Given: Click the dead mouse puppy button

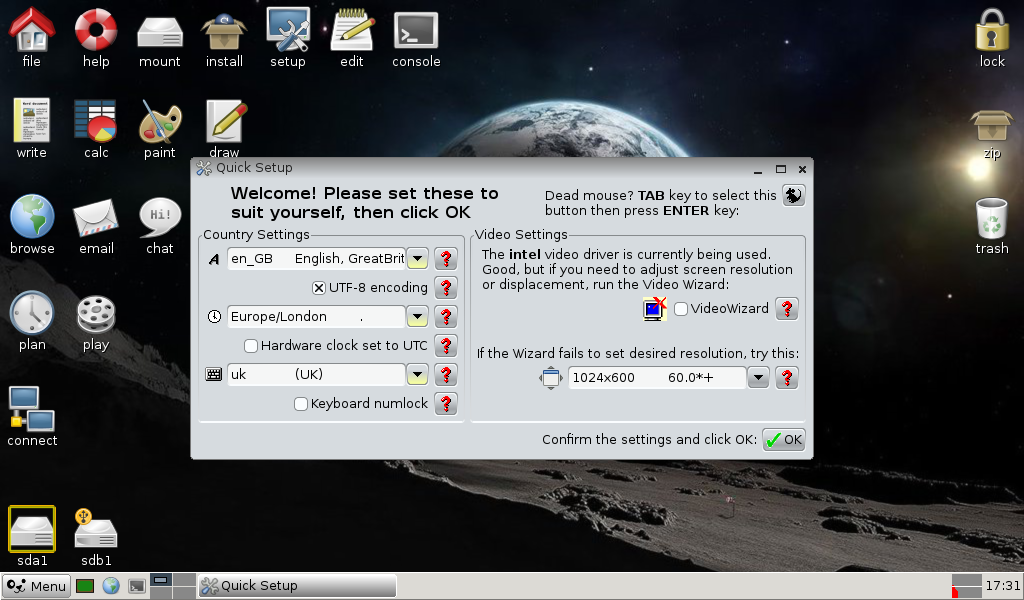Looking at the screenshot, I should [x=793, y=195].
